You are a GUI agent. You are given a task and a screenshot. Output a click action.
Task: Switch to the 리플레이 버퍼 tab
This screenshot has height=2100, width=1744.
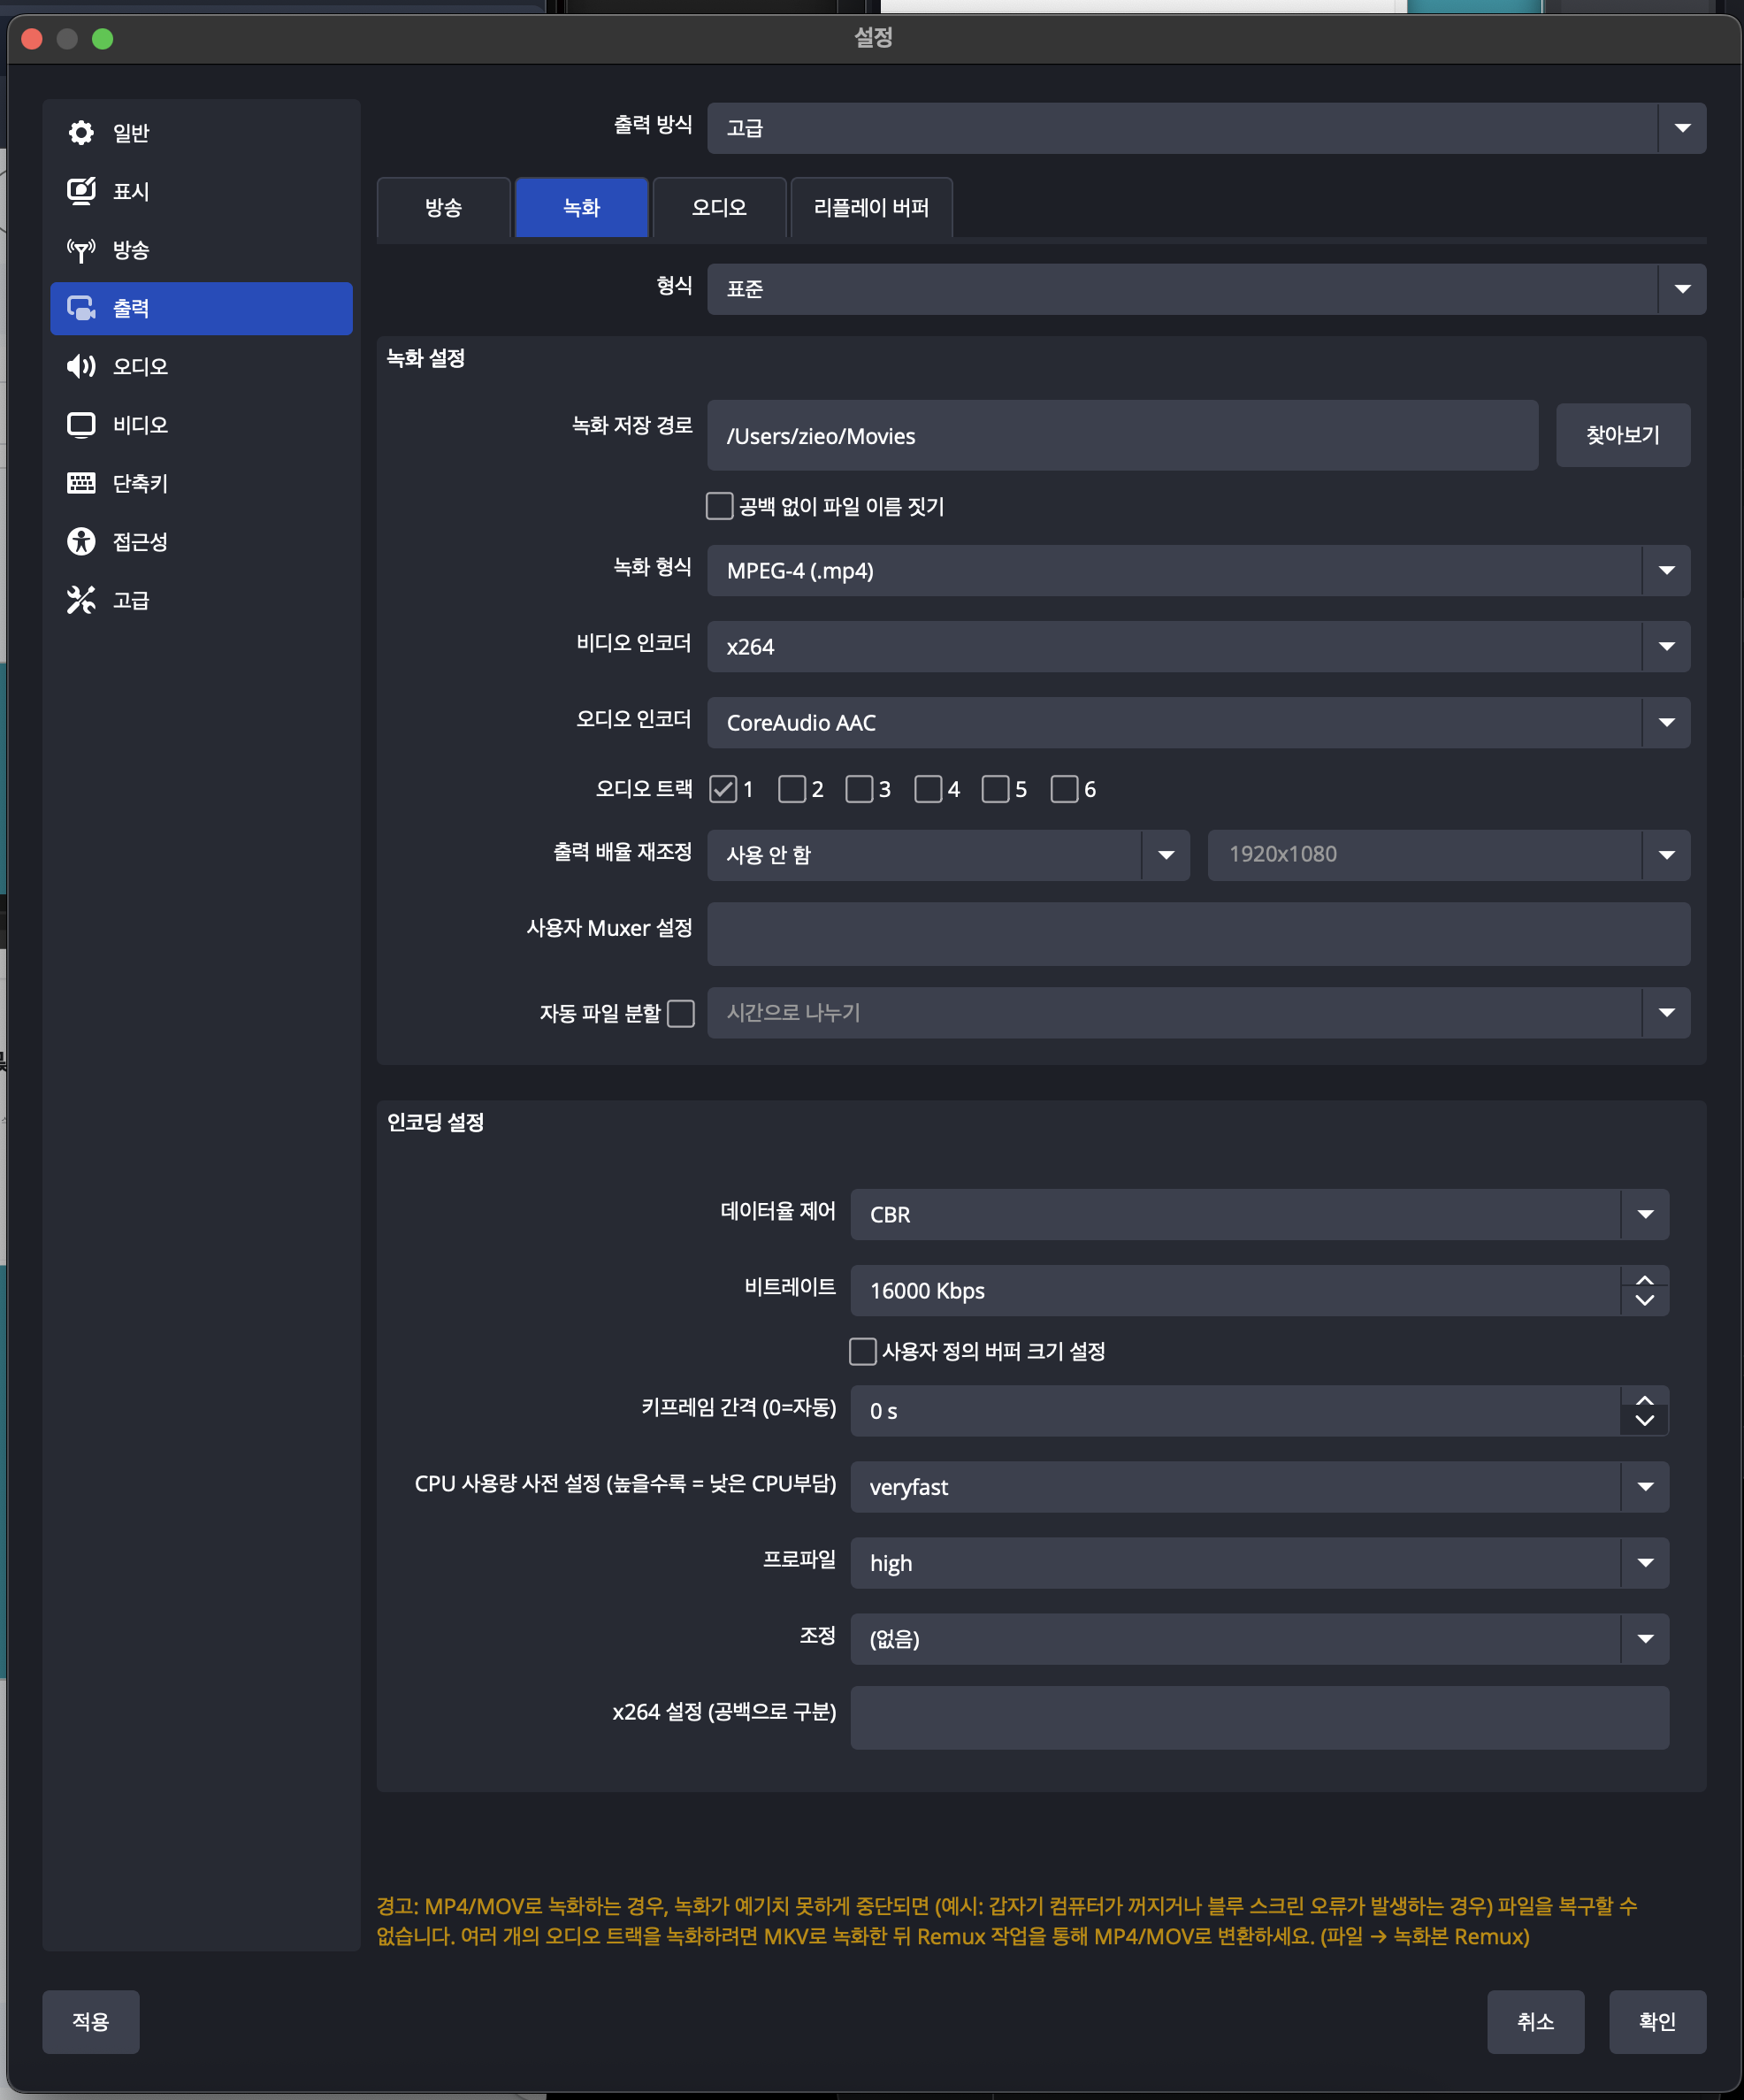click(x=871, y=208)
